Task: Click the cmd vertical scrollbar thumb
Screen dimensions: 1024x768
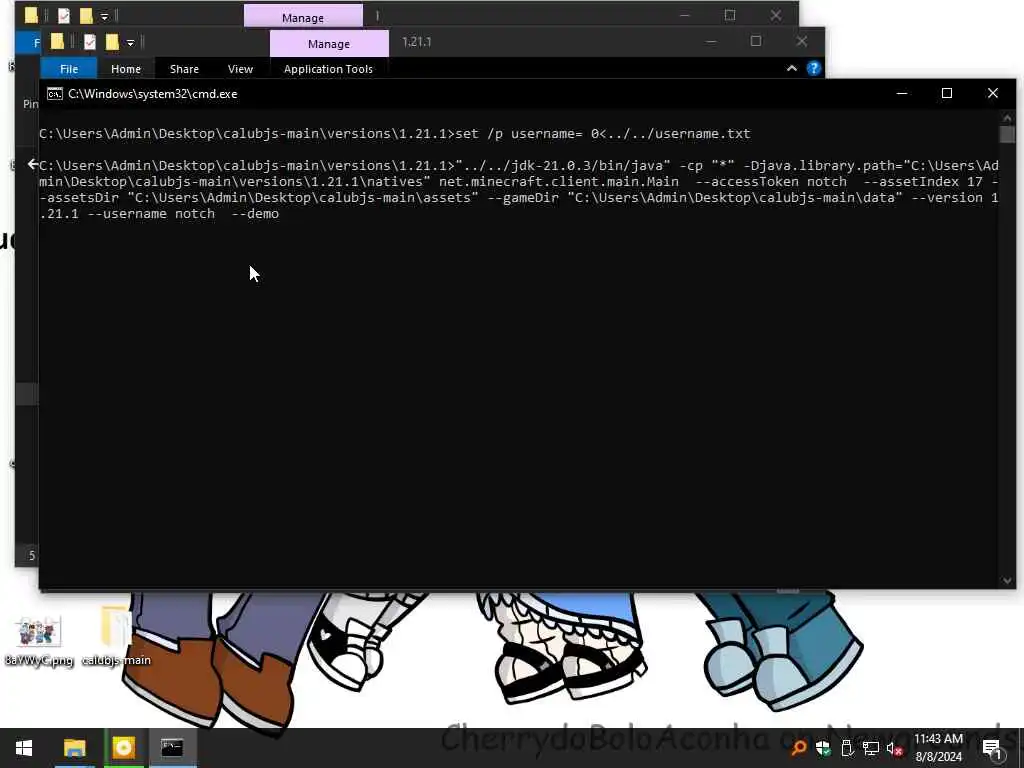Action: click(x=1007, y=135)
